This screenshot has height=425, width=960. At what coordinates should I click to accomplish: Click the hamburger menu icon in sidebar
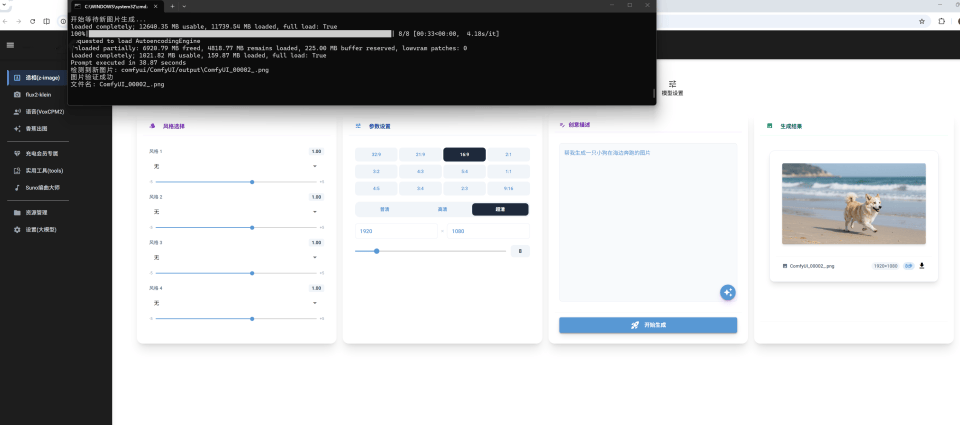pyautogui.click(x=10, y=45)
